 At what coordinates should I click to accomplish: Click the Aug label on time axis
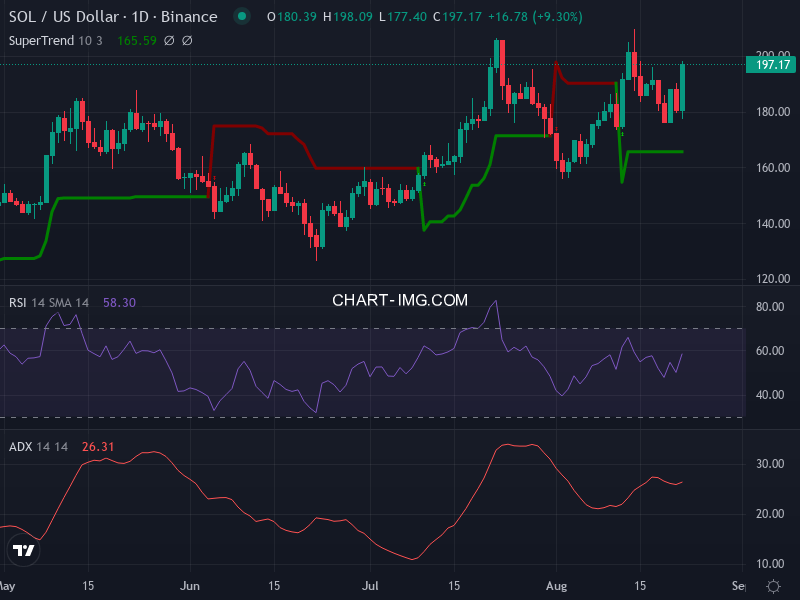click(x=557, y=585)
